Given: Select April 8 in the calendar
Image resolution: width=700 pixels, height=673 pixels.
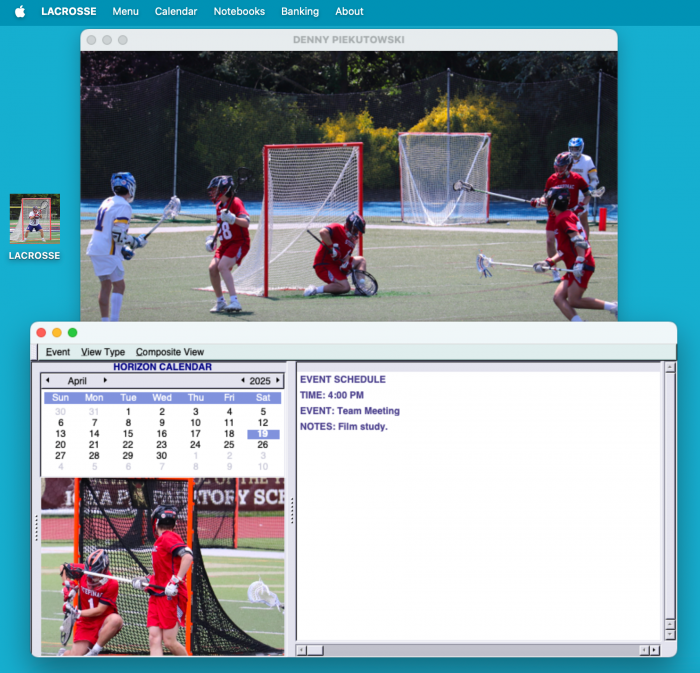Looking at the screenshot, I should click(128, 423).
